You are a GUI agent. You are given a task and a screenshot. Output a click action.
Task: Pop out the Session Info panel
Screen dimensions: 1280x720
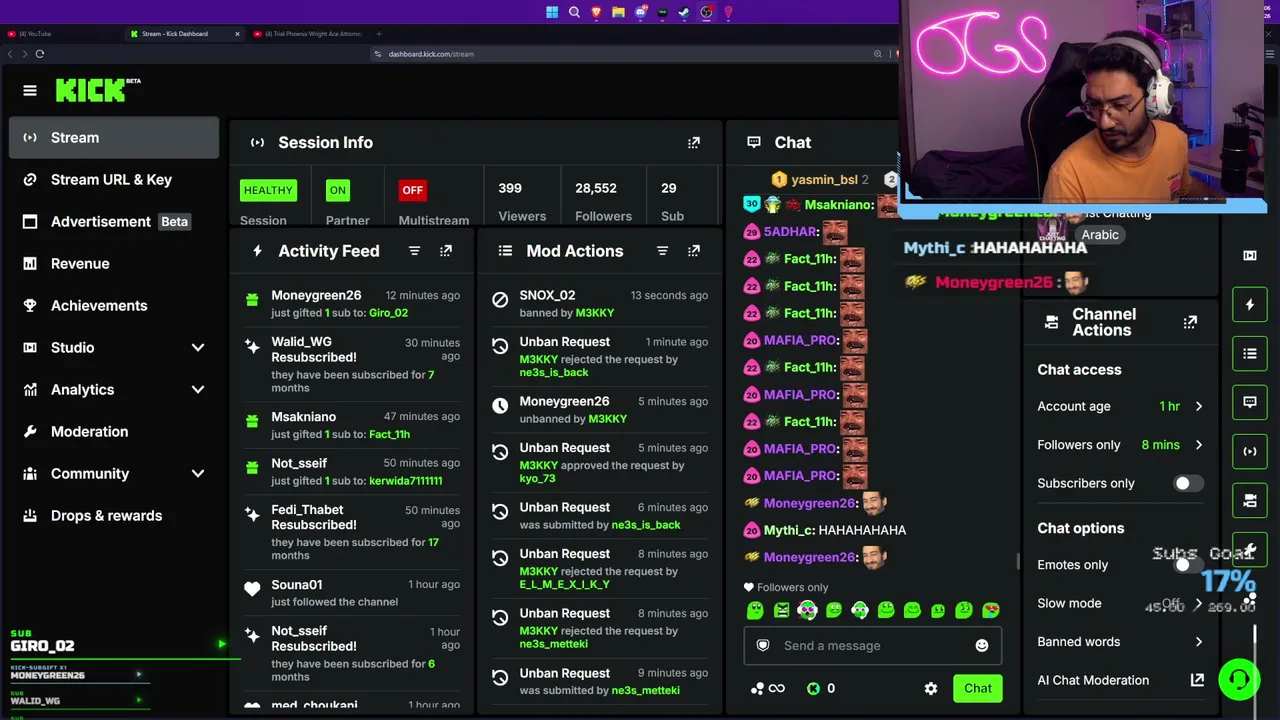coord(694,143)
